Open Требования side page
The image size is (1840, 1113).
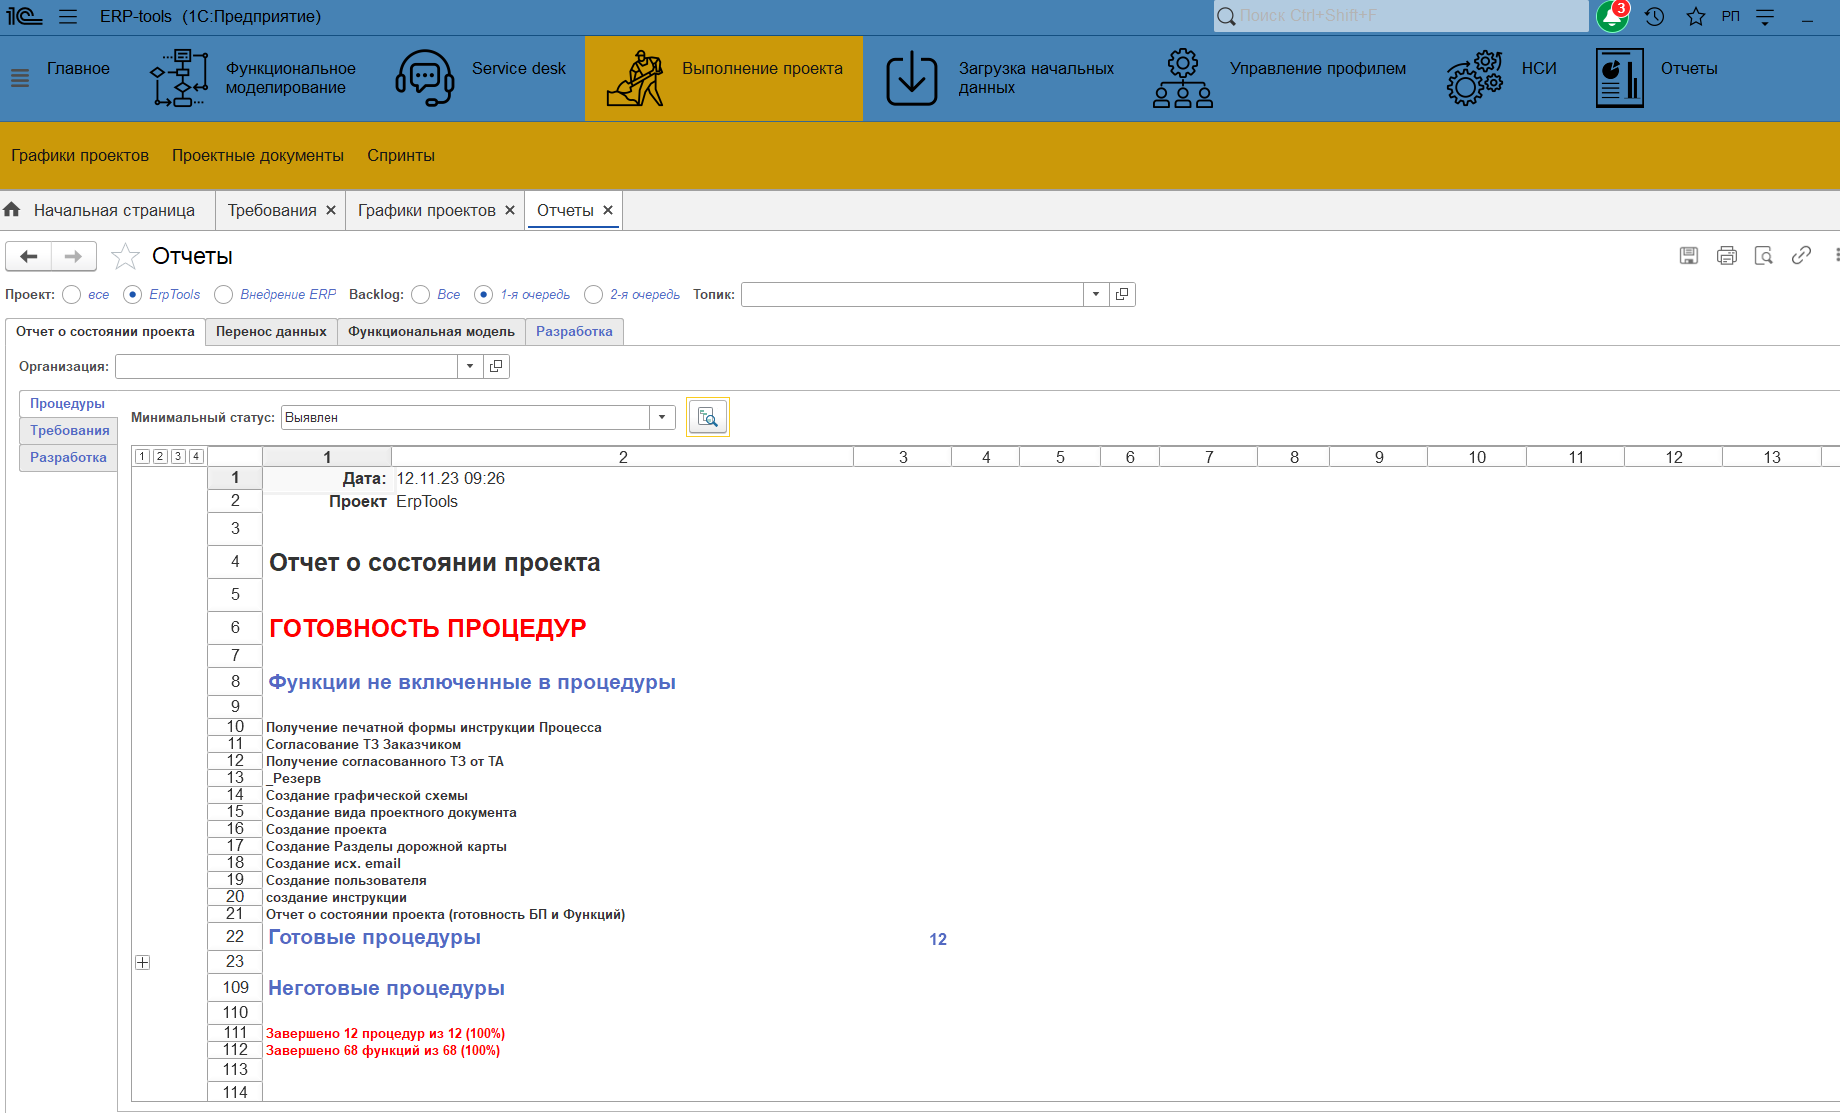pos(69,430)
